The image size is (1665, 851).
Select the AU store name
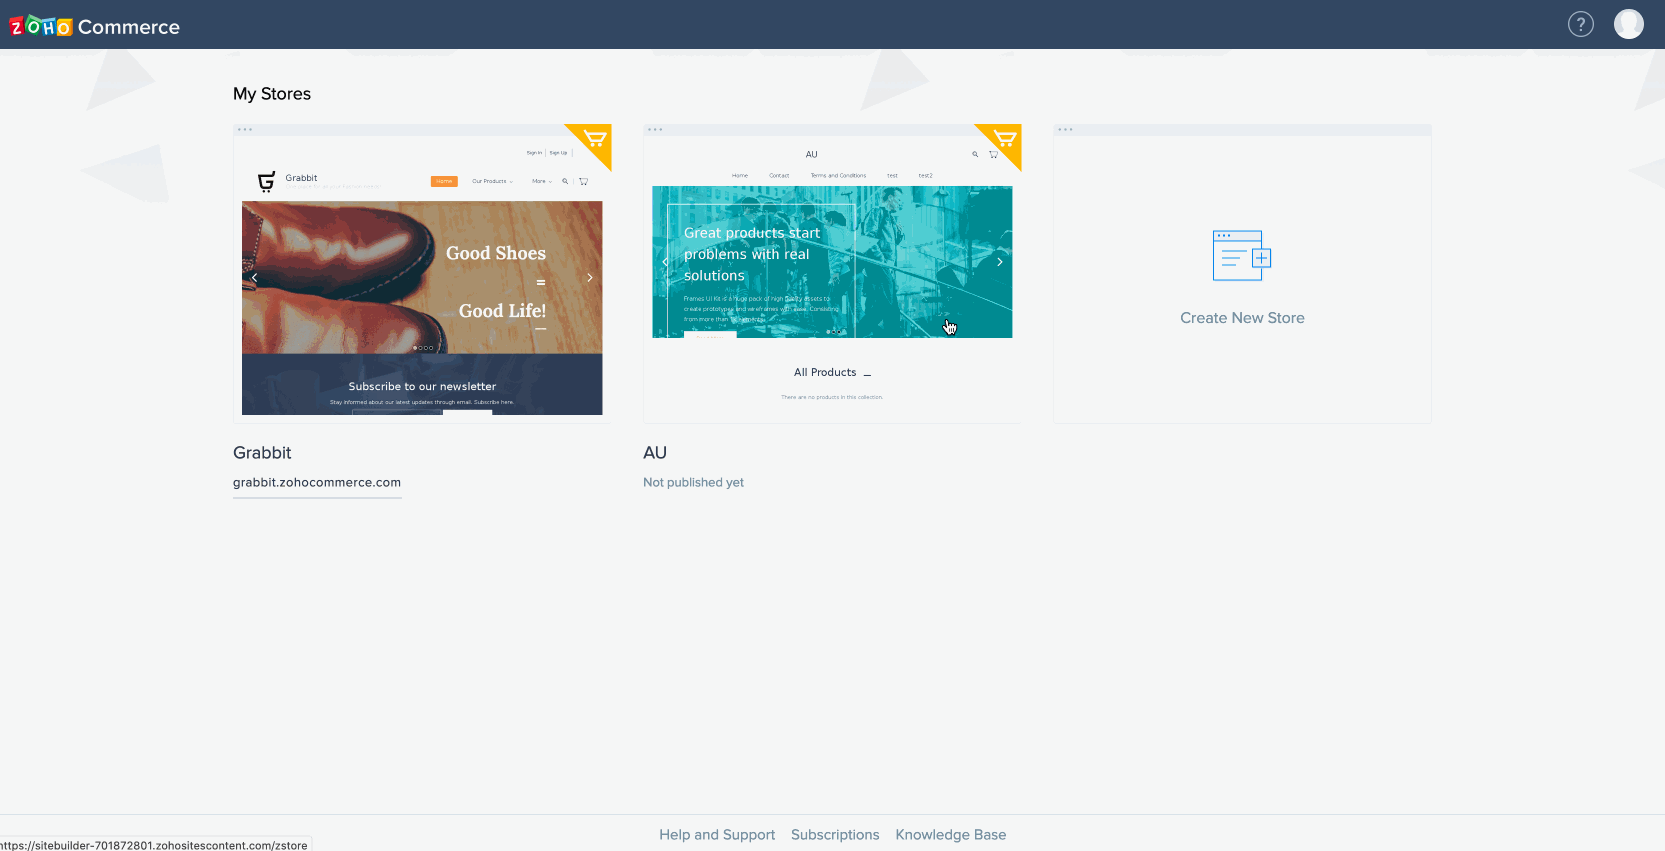tap(655, 453)
